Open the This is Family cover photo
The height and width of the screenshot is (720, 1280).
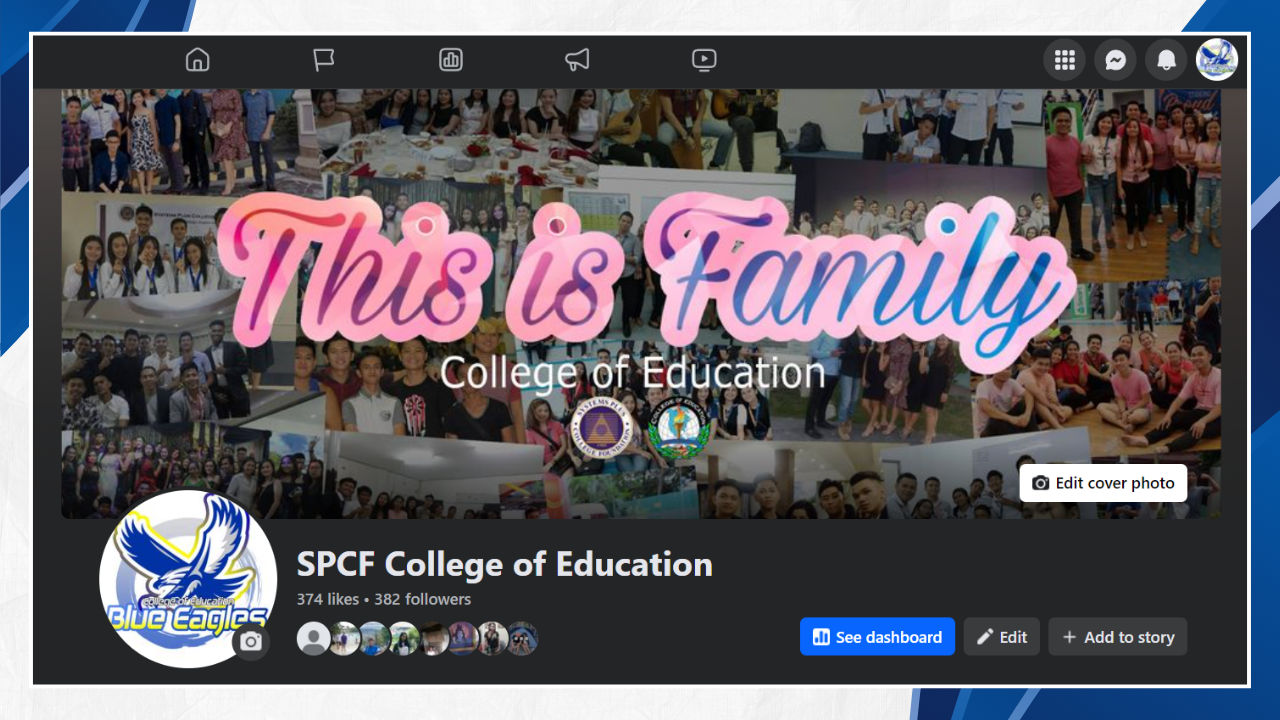tap(641, 304)
